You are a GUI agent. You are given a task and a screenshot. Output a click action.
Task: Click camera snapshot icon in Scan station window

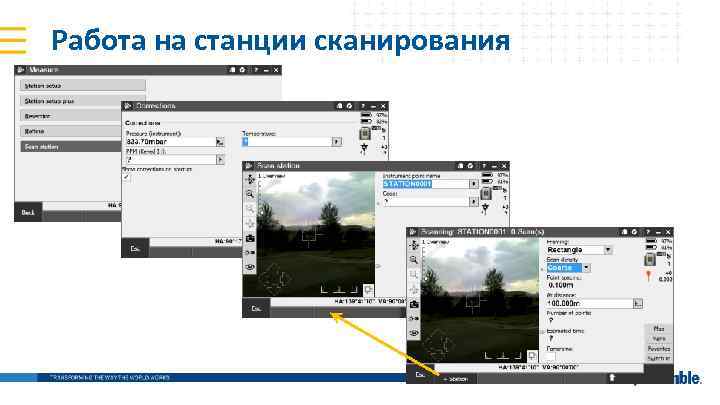pyautogui.click(x=250, y=238)
